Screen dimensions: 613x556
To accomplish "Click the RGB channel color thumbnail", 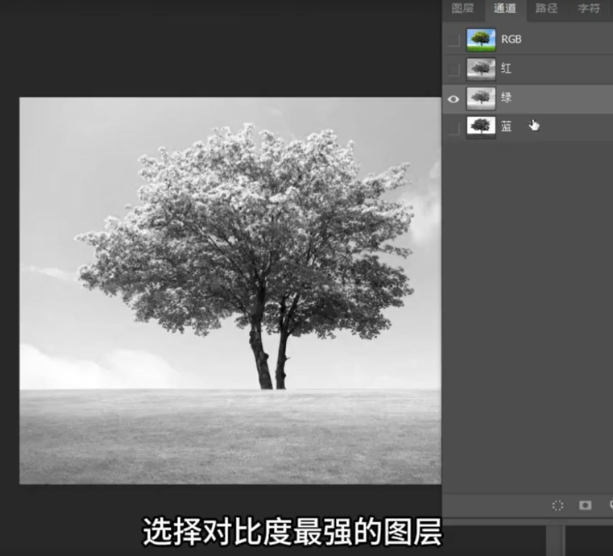I will [x=481, y=40].
